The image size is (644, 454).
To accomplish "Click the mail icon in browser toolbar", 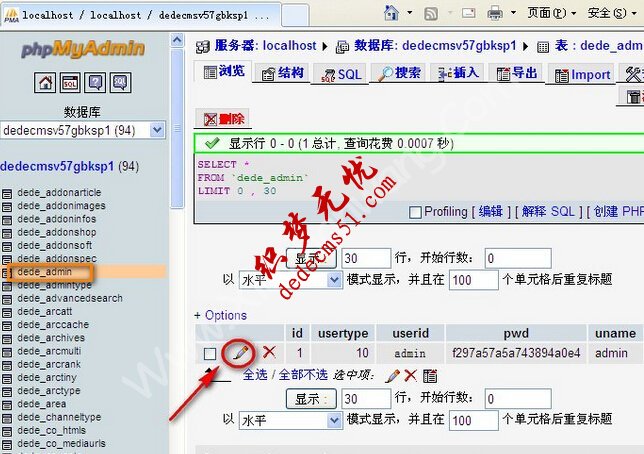I will click(x=469, y=14).
